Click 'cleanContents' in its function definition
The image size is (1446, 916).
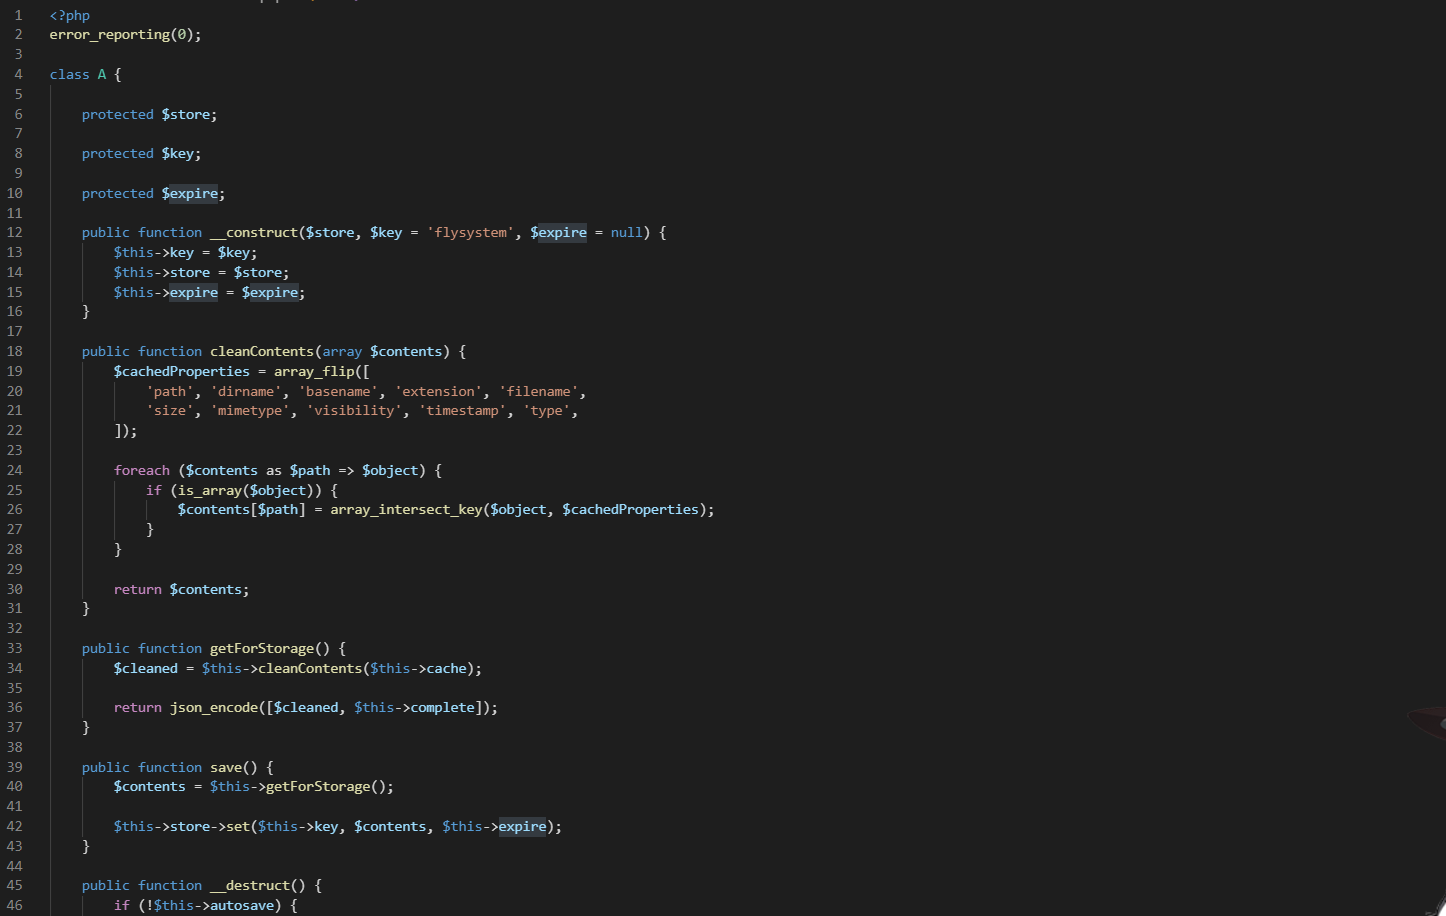click(x=262, y=352)
